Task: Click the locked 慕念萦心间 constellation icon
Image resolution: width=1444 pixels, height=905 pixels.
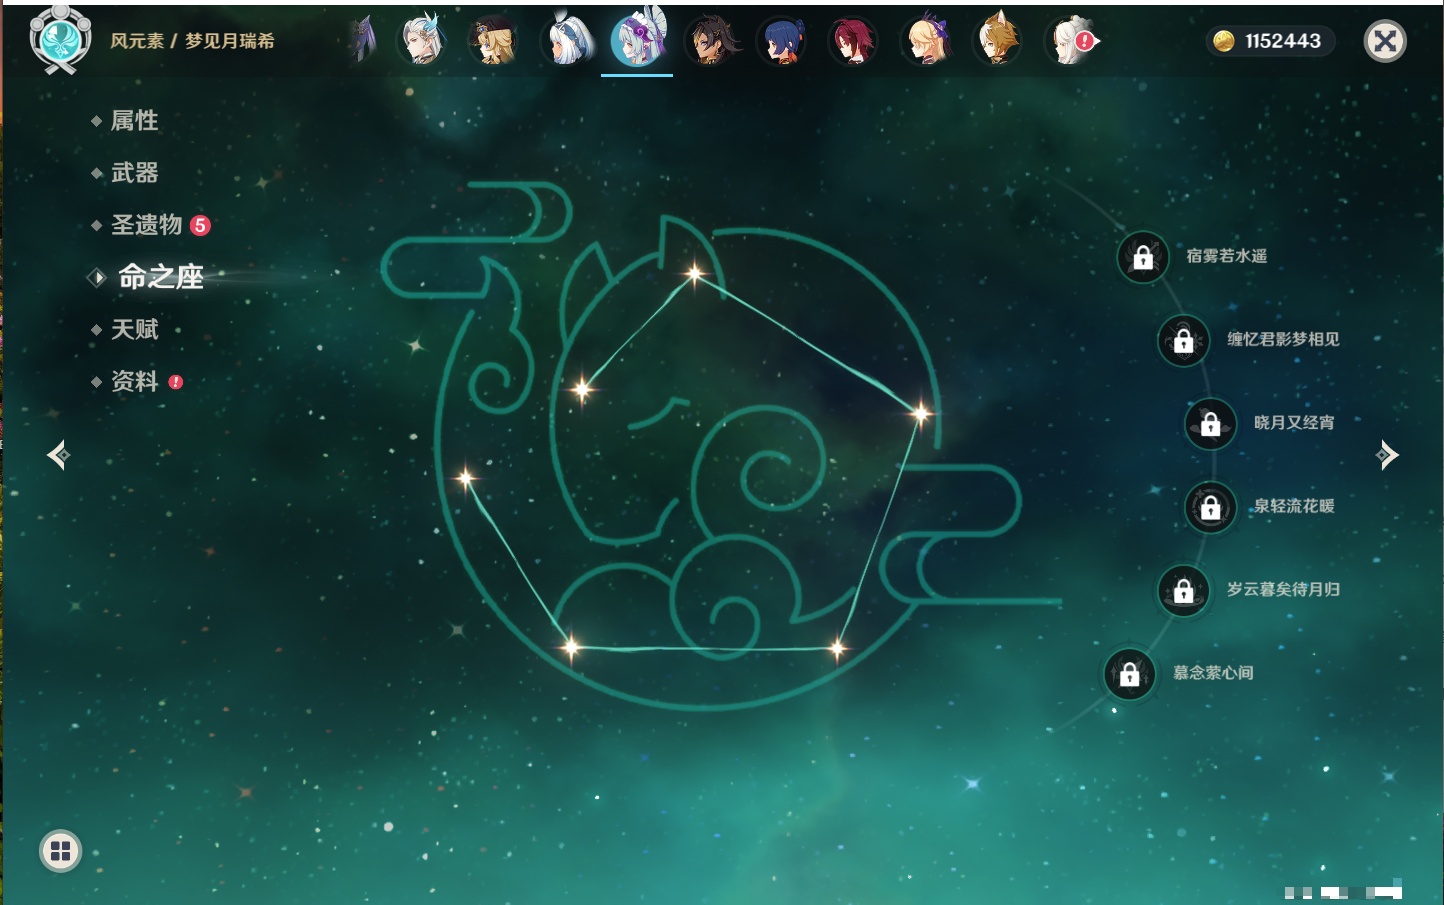Action: (1130, 674)
